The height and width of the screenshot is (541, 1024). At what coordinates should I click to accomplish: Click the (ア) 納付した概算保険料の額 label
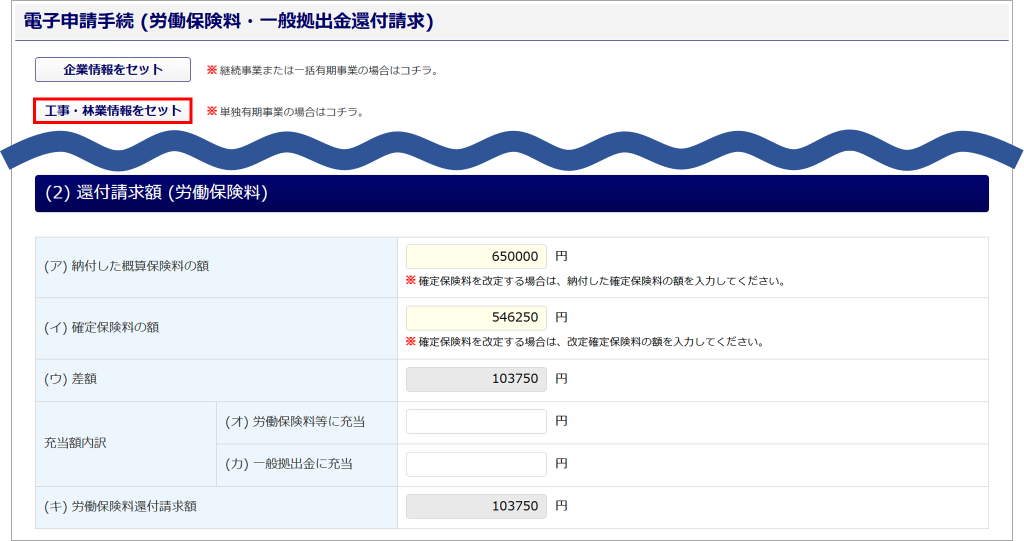127,266
